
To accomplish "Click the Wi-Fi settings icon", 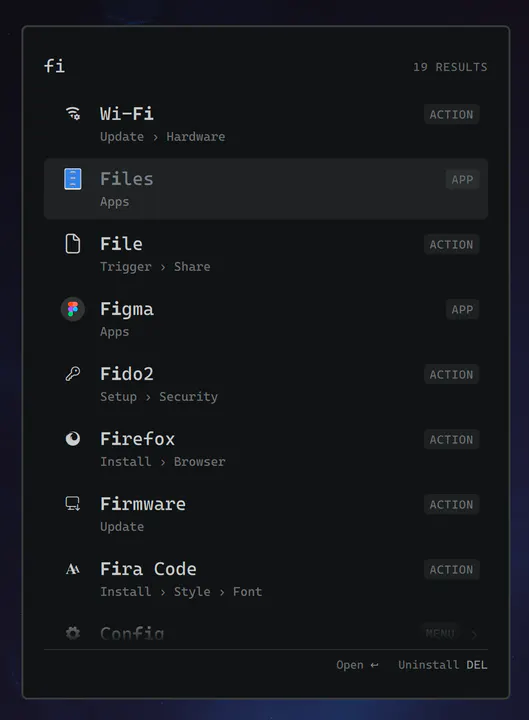I will point(73,113).
